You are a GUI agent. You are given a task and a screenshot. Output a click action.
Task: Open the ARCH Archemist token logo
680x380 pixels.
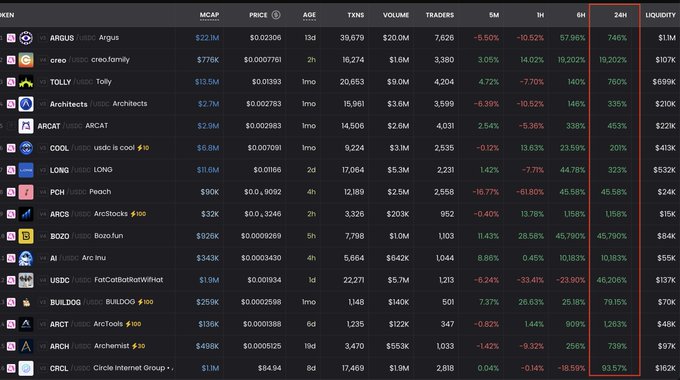point(26,346)
